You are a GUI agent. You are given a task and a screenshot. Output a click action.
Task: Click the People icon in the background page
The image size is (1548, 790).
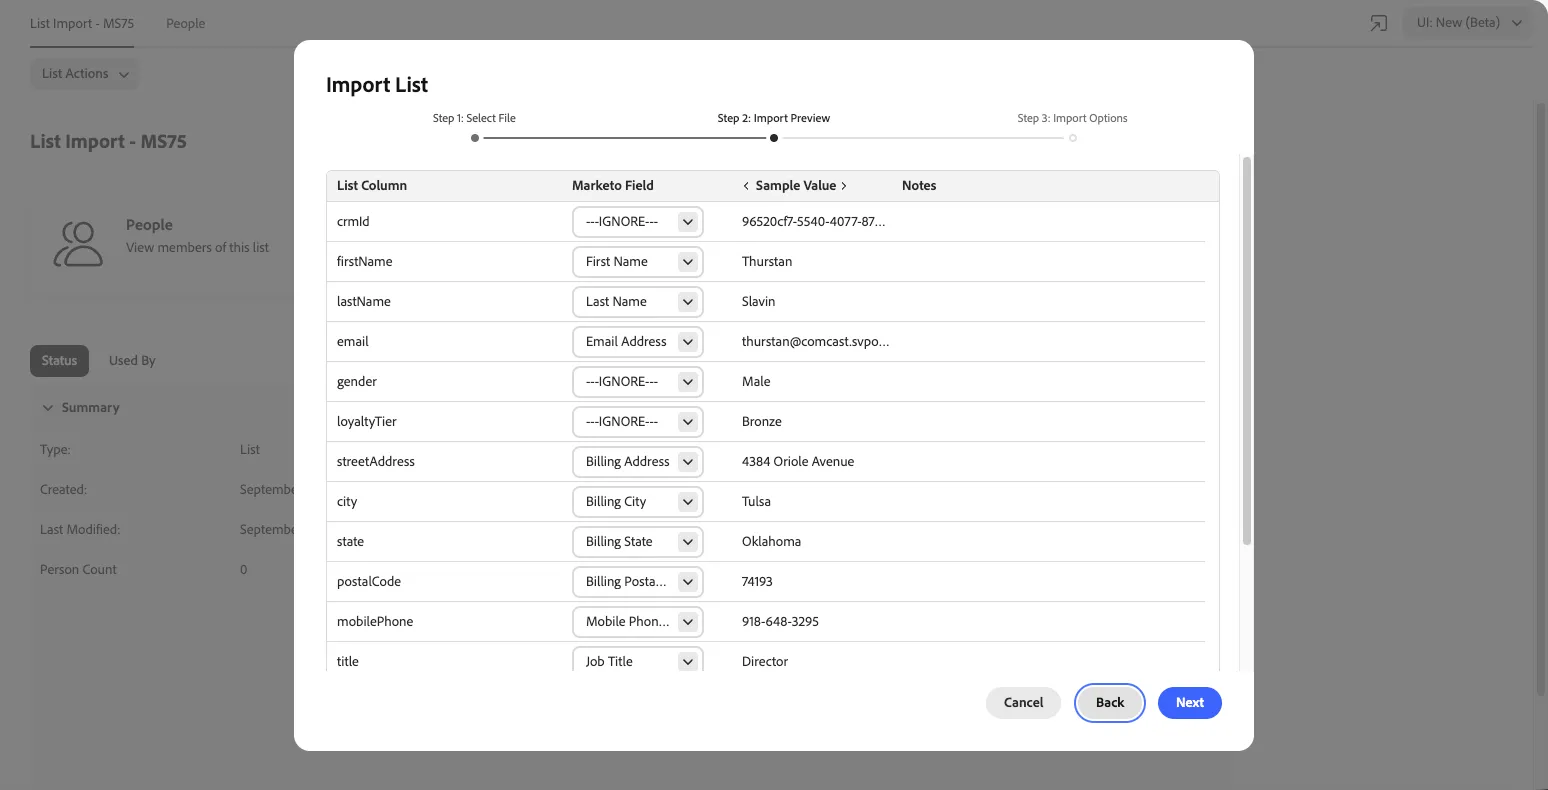click(78, 245)
